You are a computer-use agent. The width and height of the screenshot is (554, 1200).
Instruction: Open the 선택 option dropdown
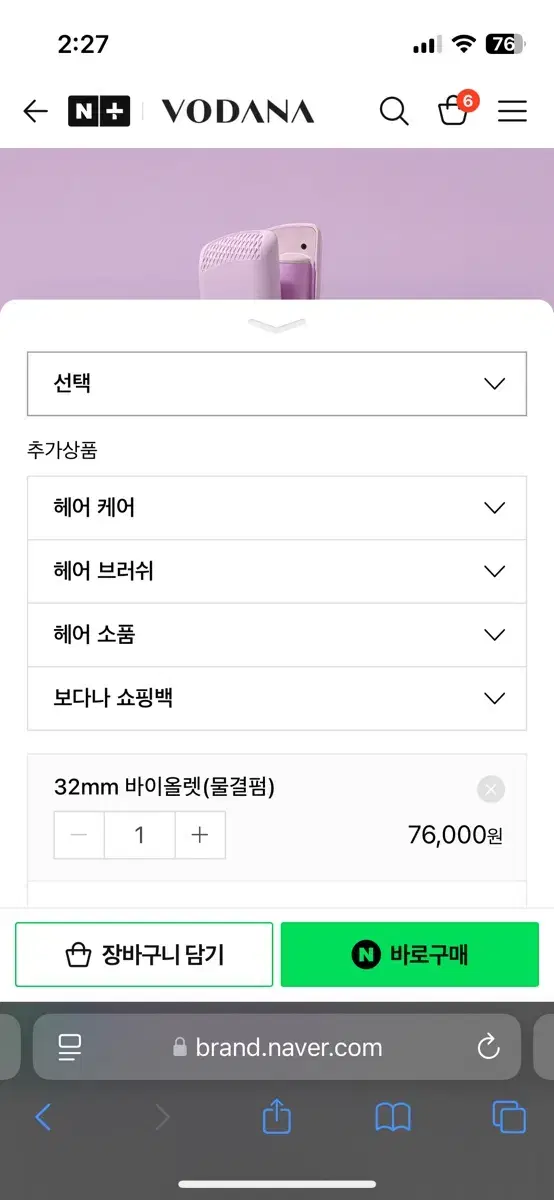pos(277,383)
